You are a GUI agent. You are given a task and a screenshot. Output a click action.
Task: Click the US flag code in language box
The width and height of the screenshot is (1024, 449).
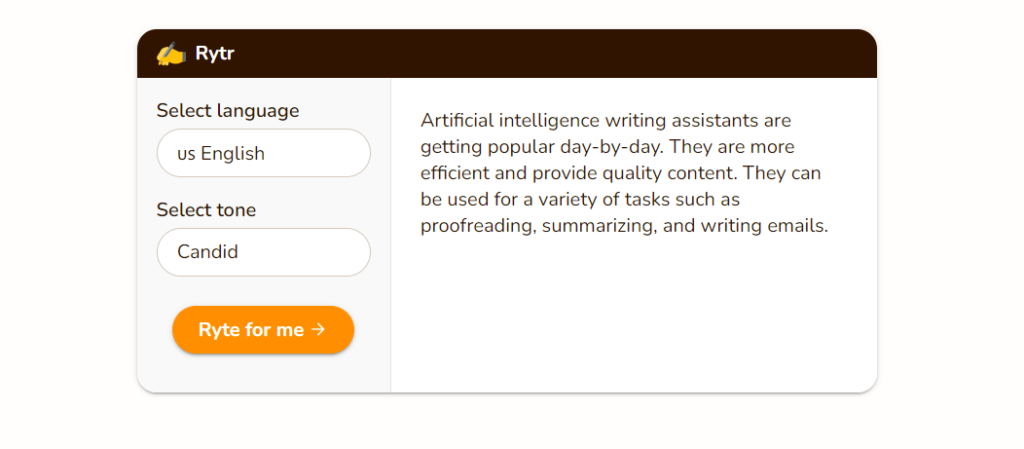[186, 154]
